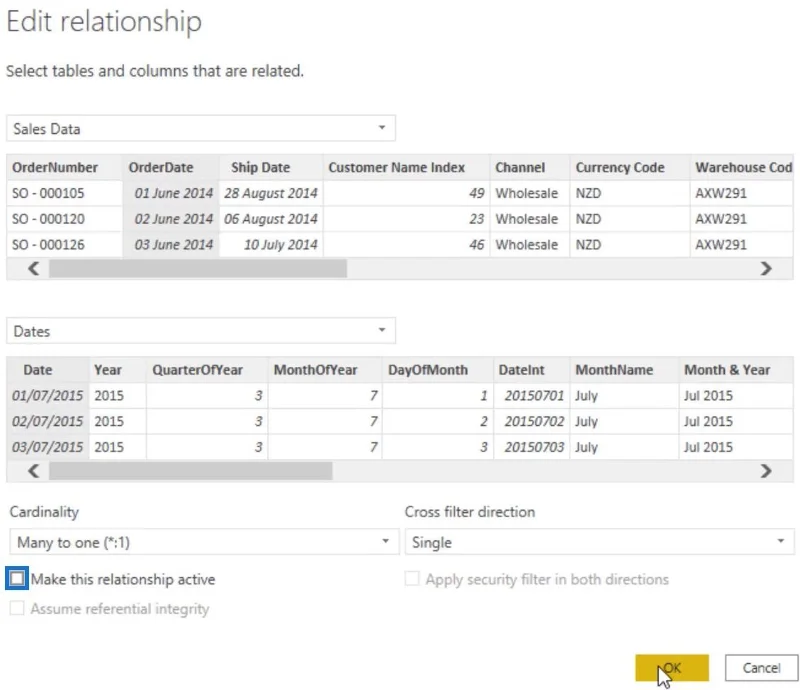The image size is (800, 690).
Task: Enable Make this relationship active checkbox
Action: point(17,579)
